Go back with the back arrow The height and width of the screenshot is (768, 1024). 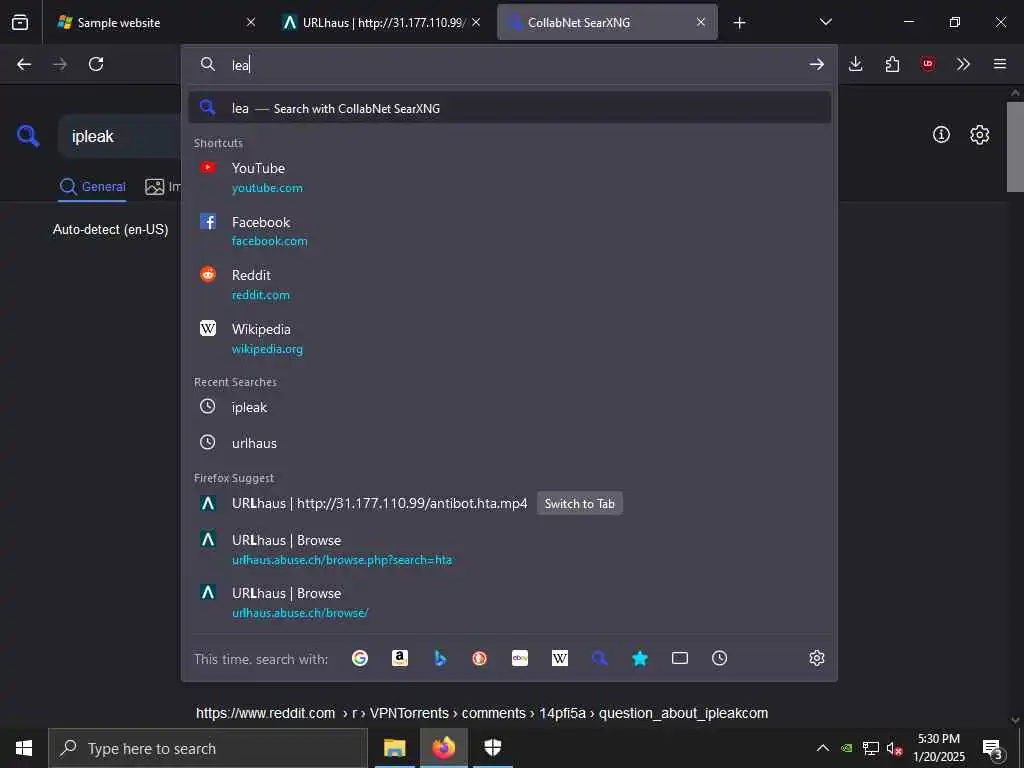[24, 64]
